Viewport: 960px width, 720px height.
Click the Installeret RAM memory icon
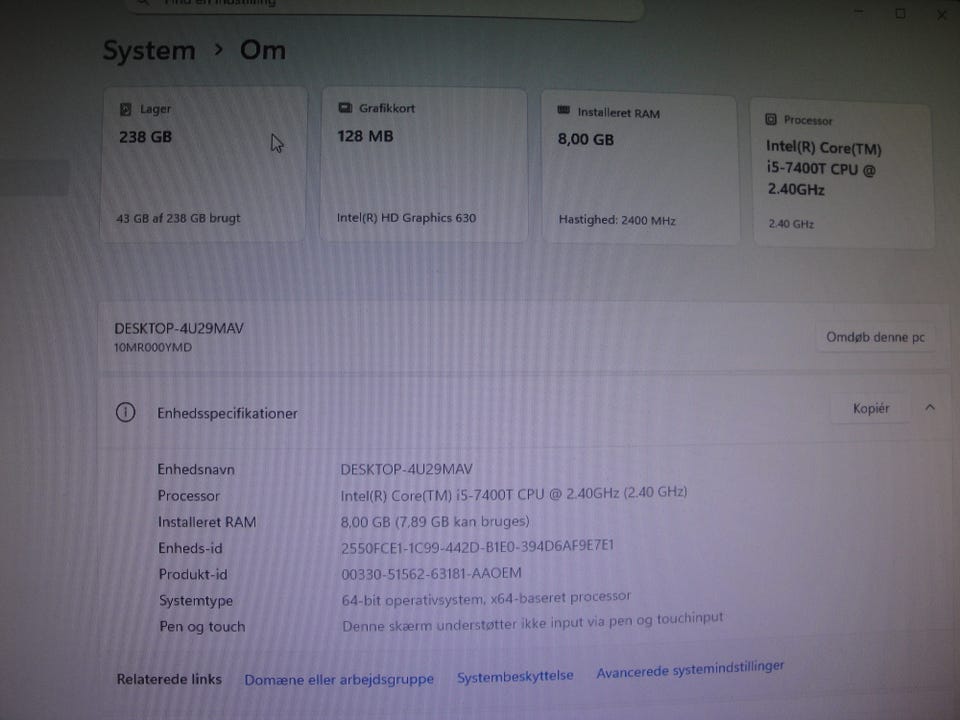(563, 110)
